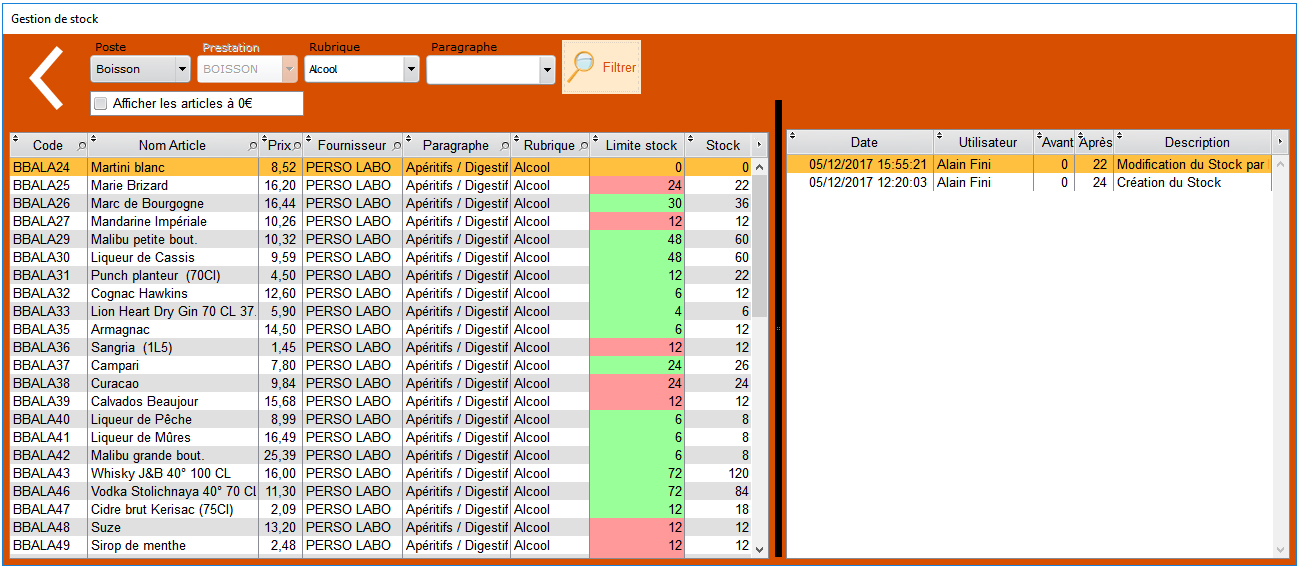Click the vertical splitter between the panels
The width and height of the screenshot is (1301, 569).
pos(778,328)
